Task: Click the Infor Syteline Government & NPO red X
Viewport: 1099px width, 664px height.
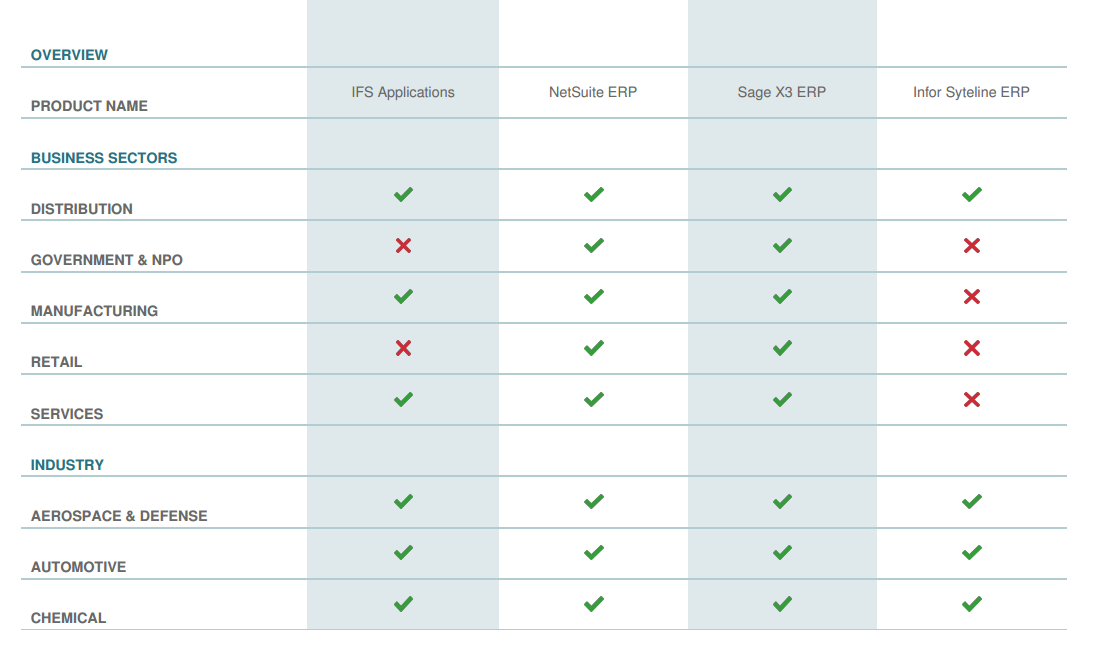Action: tap(971, 245)
